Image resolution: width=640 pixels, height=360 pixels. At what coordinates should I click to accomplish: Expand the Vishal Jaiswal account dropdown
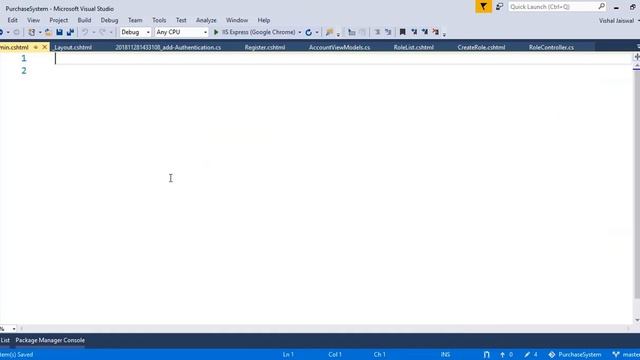click(638, 20)
